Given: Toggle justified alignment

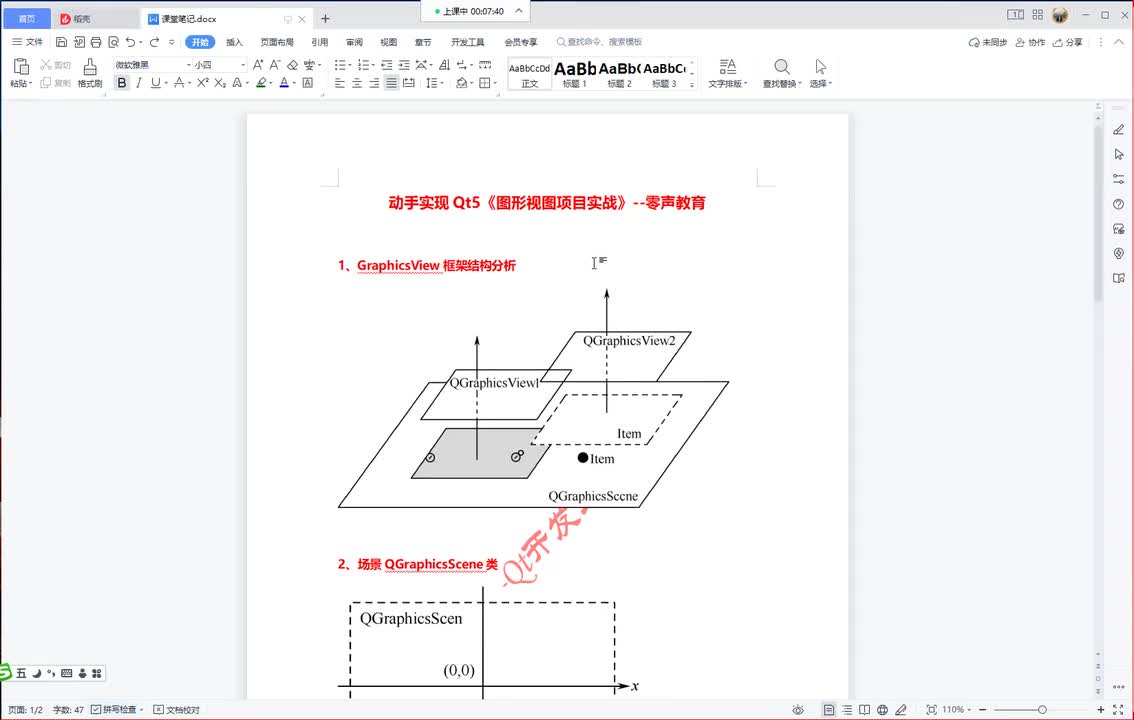Looking at the screenshot, I should (x=391, y=83).
